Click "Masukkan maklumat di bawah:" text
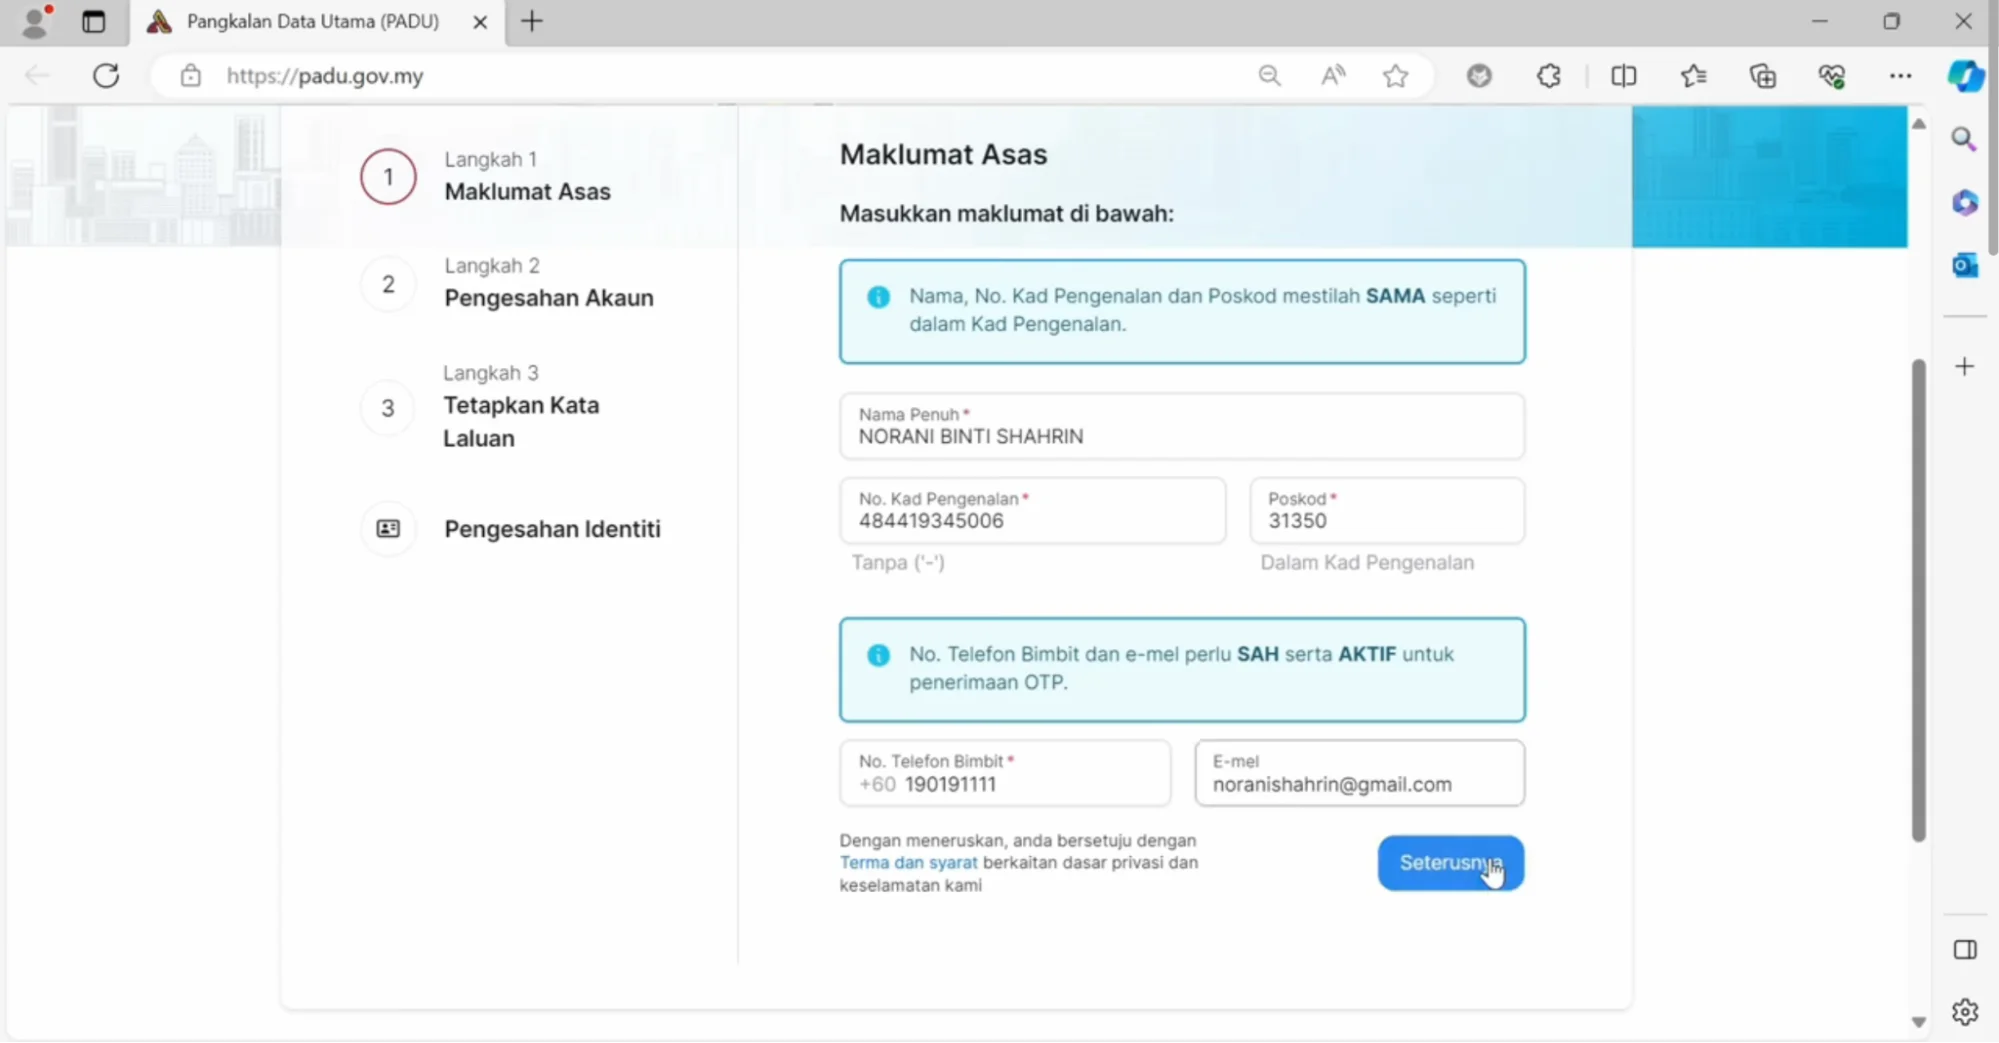 click(1006, 214)
